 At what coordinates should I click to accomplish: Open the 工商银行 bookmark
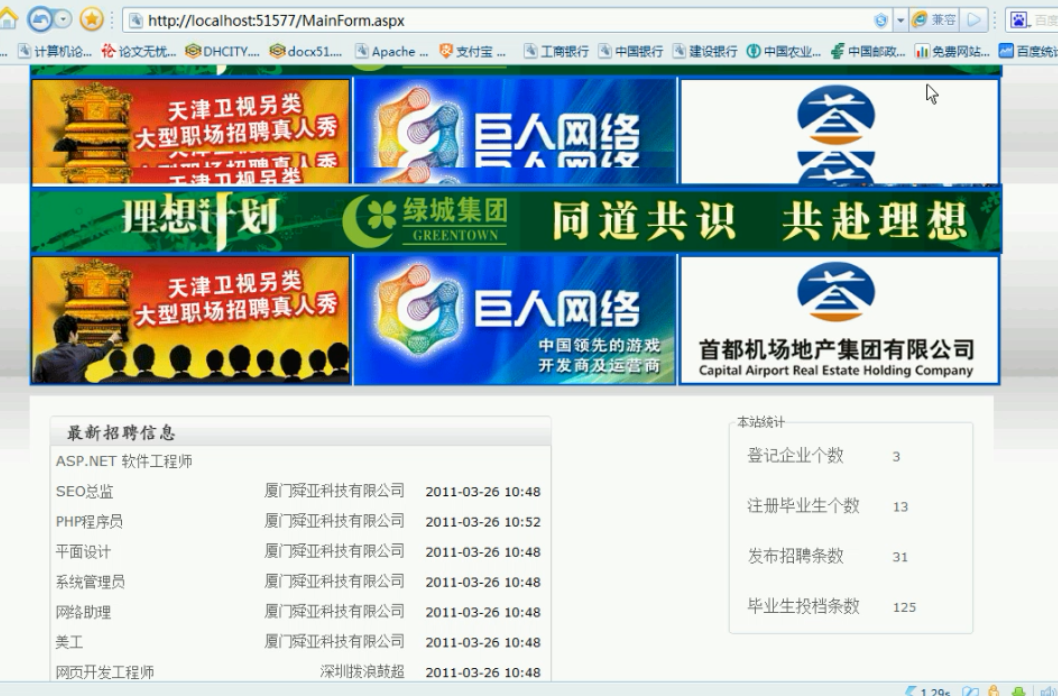pos(557,51)
